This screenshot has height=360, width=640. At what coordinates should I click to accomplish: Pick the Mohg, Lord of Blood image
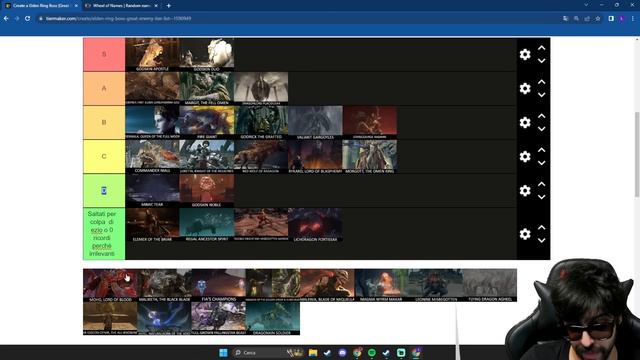pyautogui.click(x=110, y=285)
